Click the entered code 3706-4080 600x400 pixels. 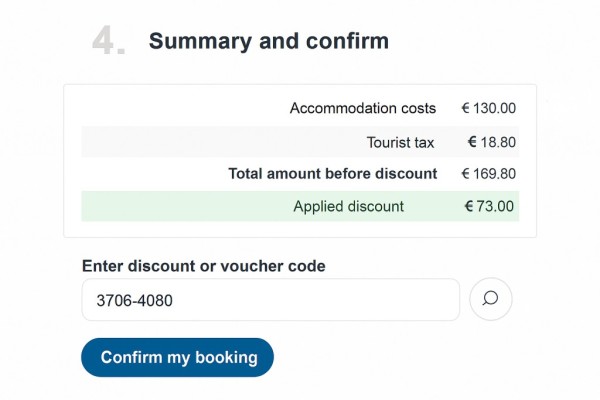click(x=134, y=299)
